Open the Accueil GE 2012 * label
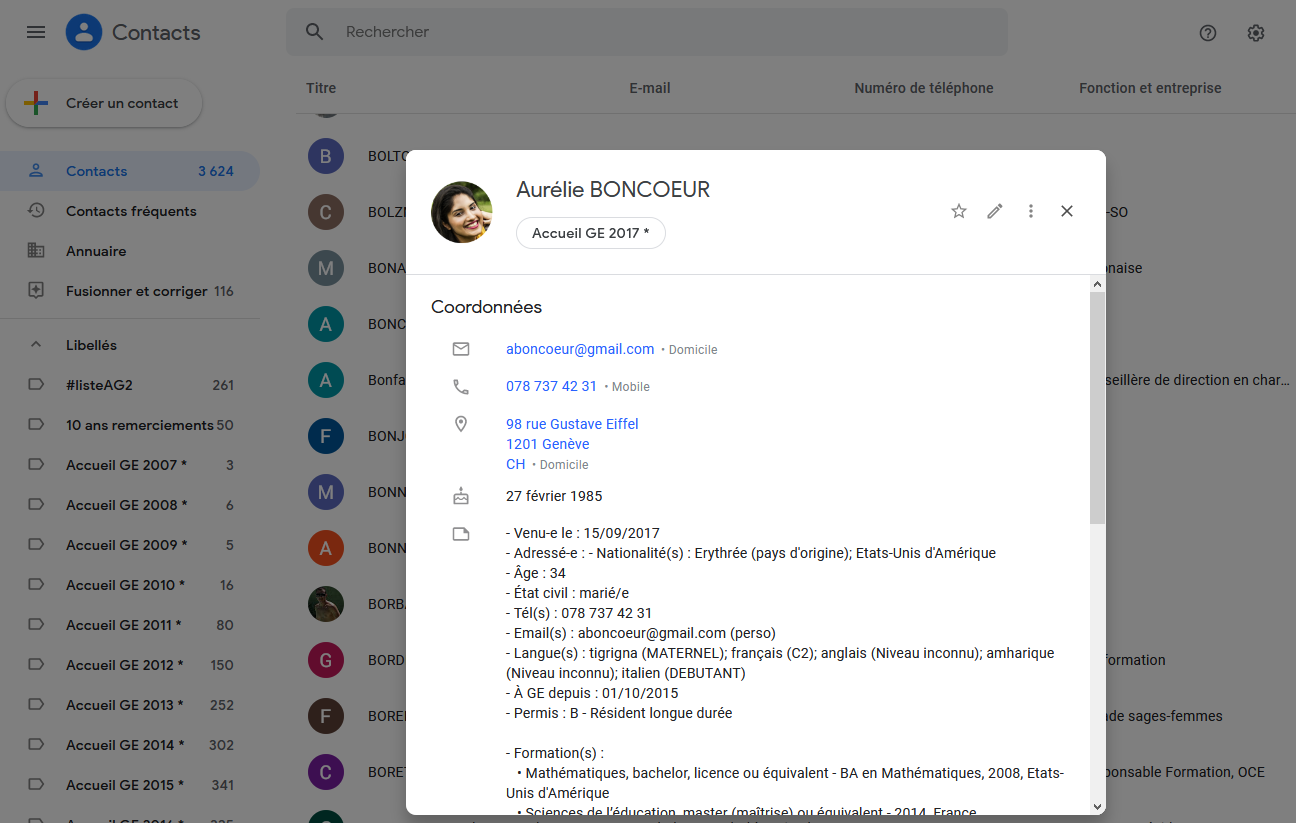Image resolution: width=1296 pixels, height=823 pixels. pos(130,665)
